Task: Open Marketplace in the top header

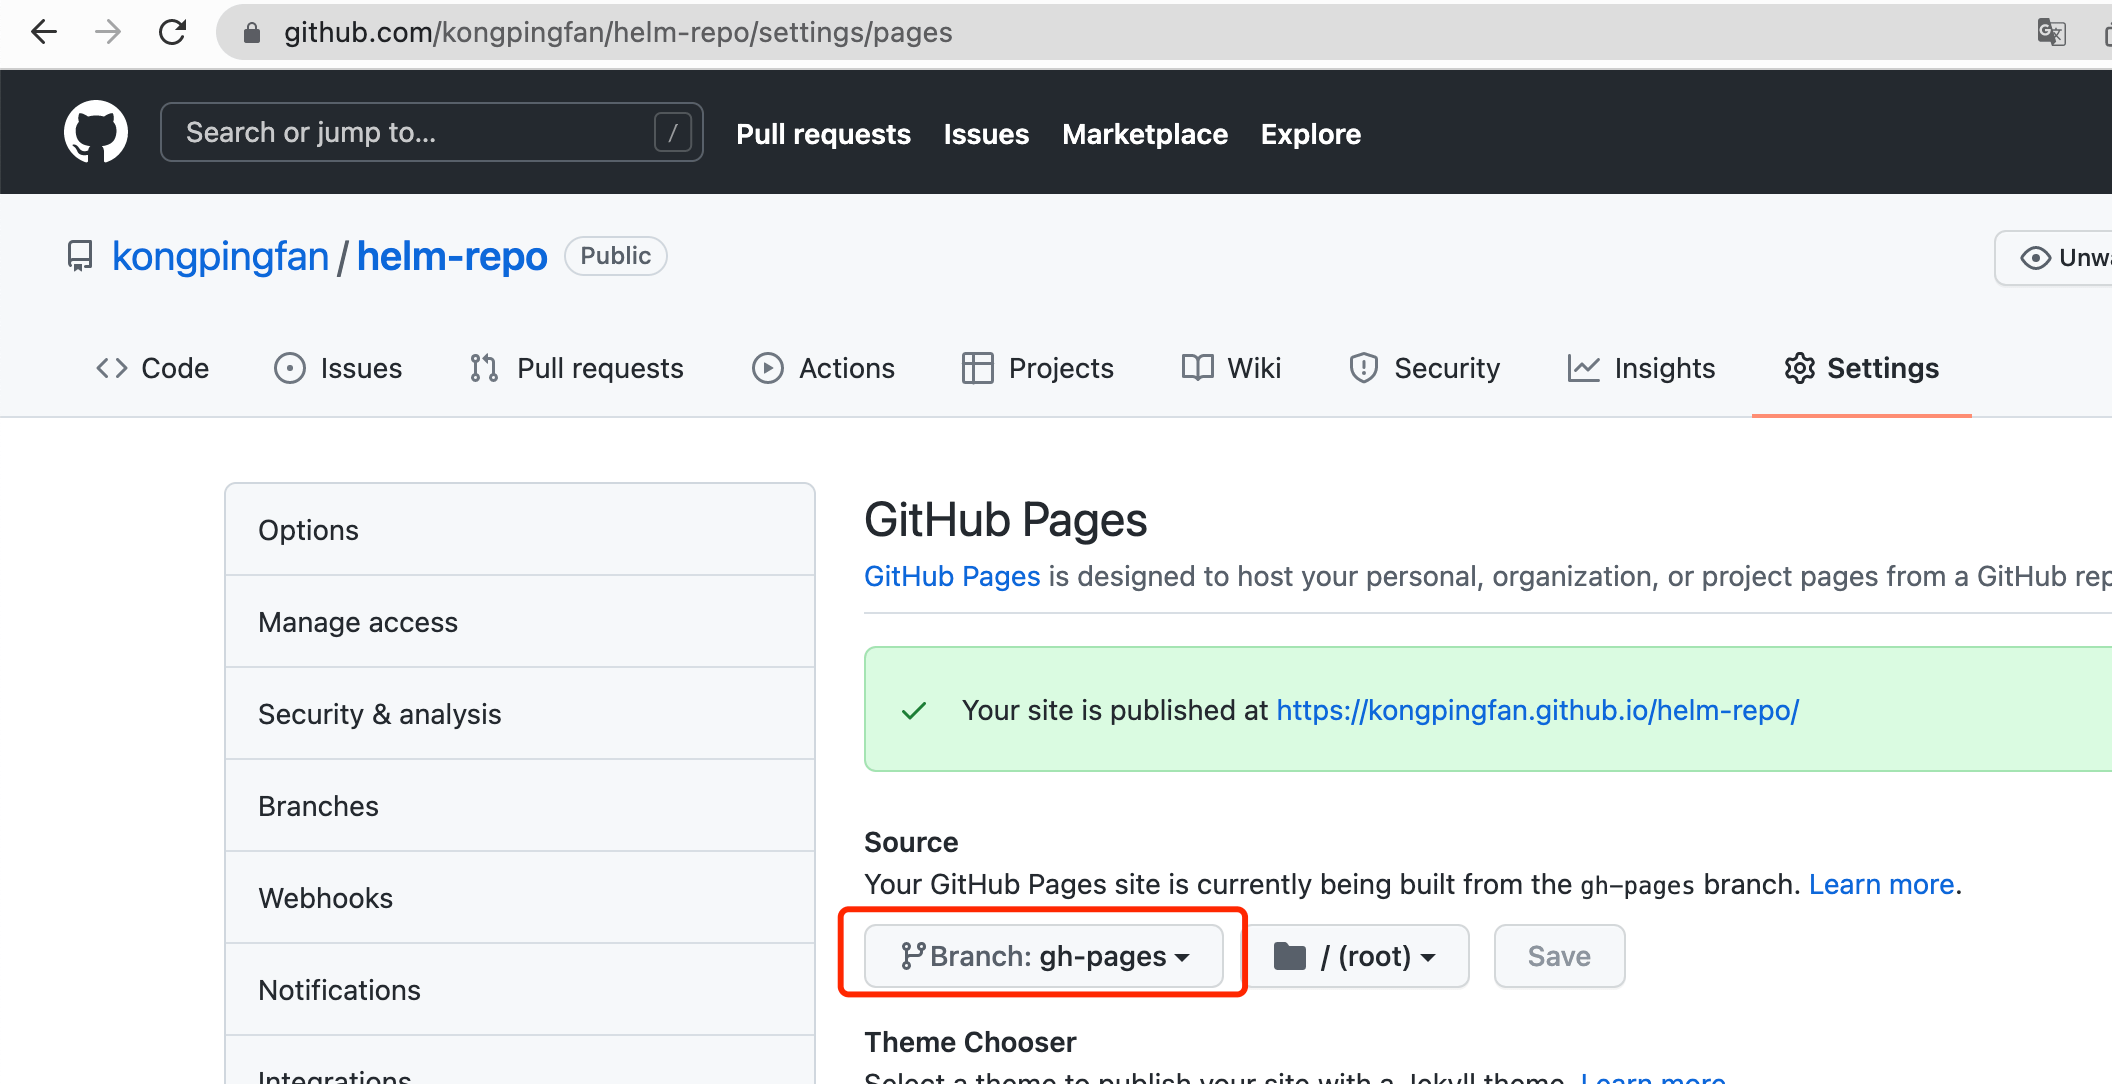Action: pos(1145,134)
